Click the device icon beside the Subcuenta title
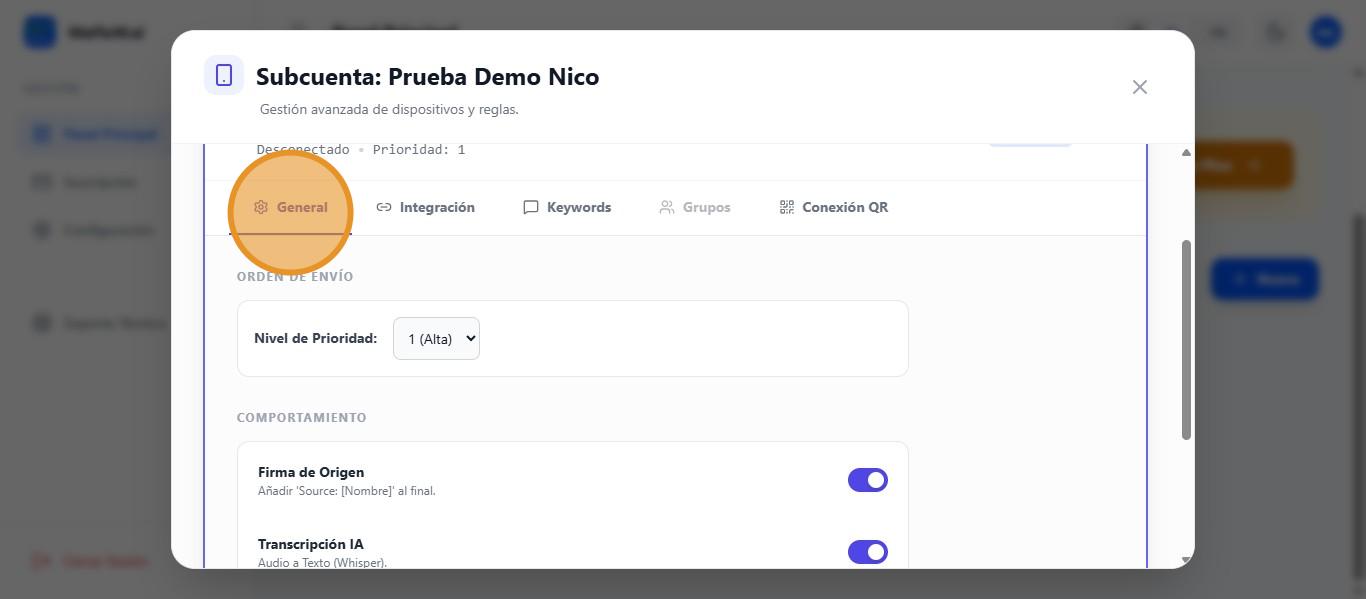This screenshot has height=599, width=1366. pyautogui.click(x=224, y=76)
